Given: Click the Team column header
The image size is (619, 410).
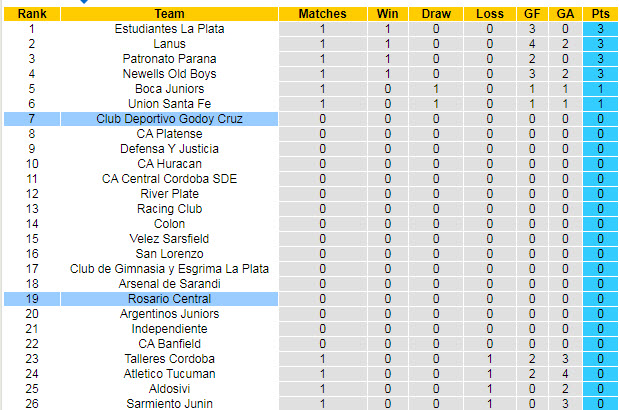Looking at the screenshot, I should click(169, 14).
